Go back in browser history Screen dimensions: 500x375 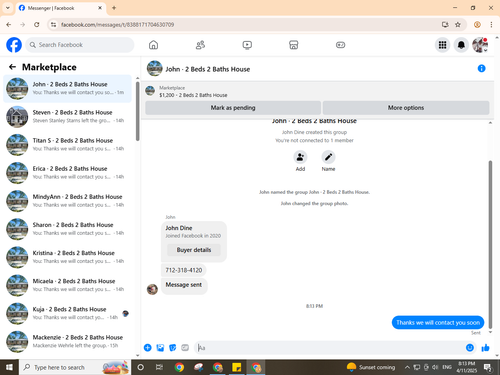point(9,25)
